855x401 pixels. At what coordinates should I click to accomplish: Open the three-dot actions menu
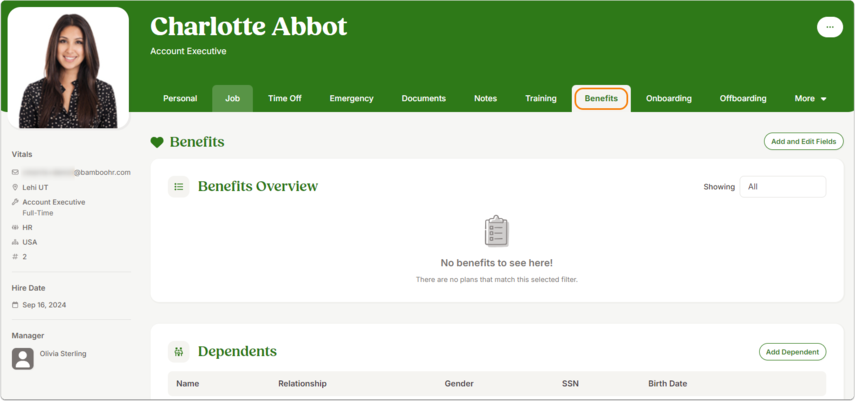pos(829,27)
